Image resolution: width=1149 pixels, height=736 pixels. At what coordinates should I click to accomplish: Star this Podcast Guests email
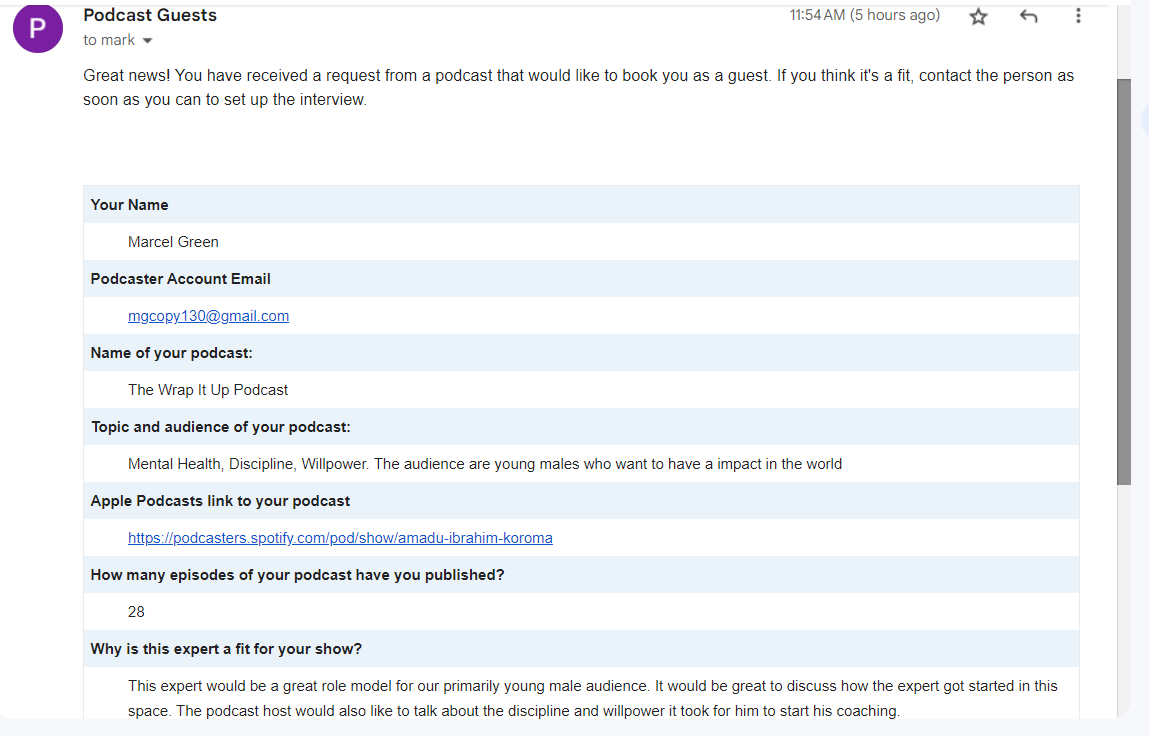click(x=978, y=16)
